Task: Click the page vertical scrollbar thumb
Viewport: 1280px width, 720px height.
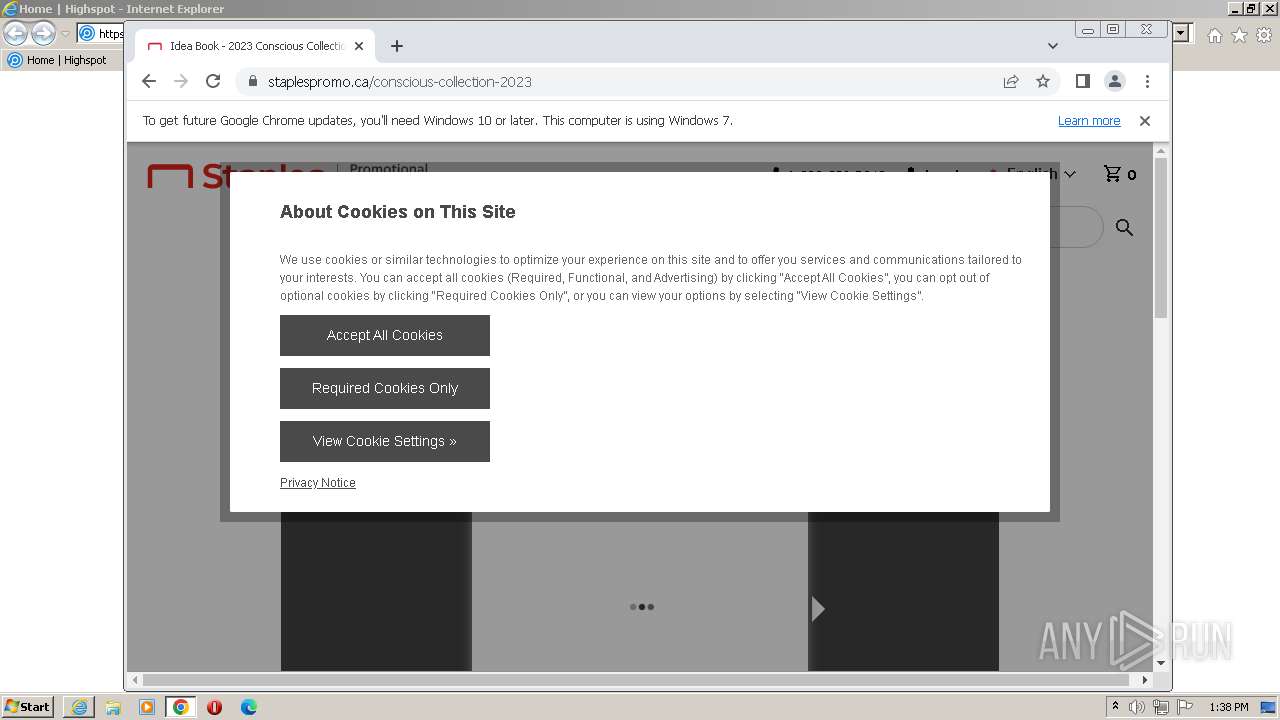Action: pyautogui.click(x=1161, y=238)
